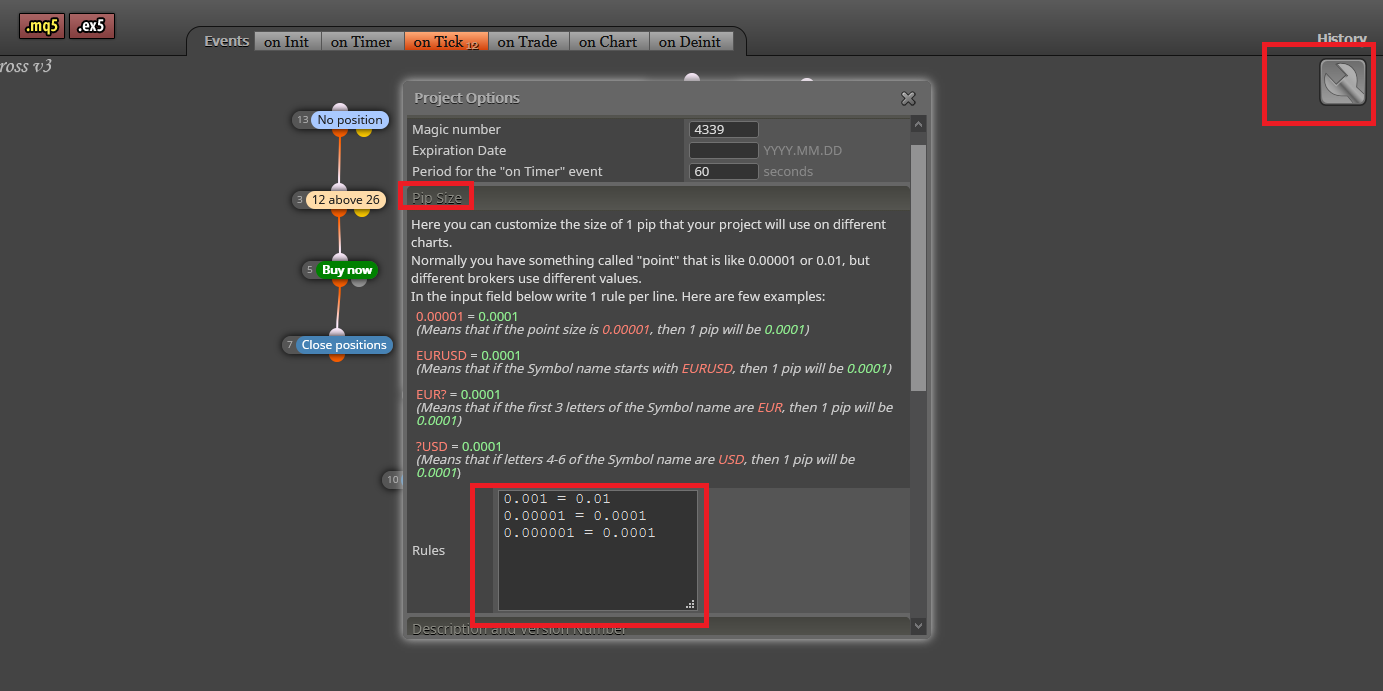The width and height of the screenshot is (1383, 691).
Task: Switch to the on Timer event tab
Action: (x=361, y=42)
